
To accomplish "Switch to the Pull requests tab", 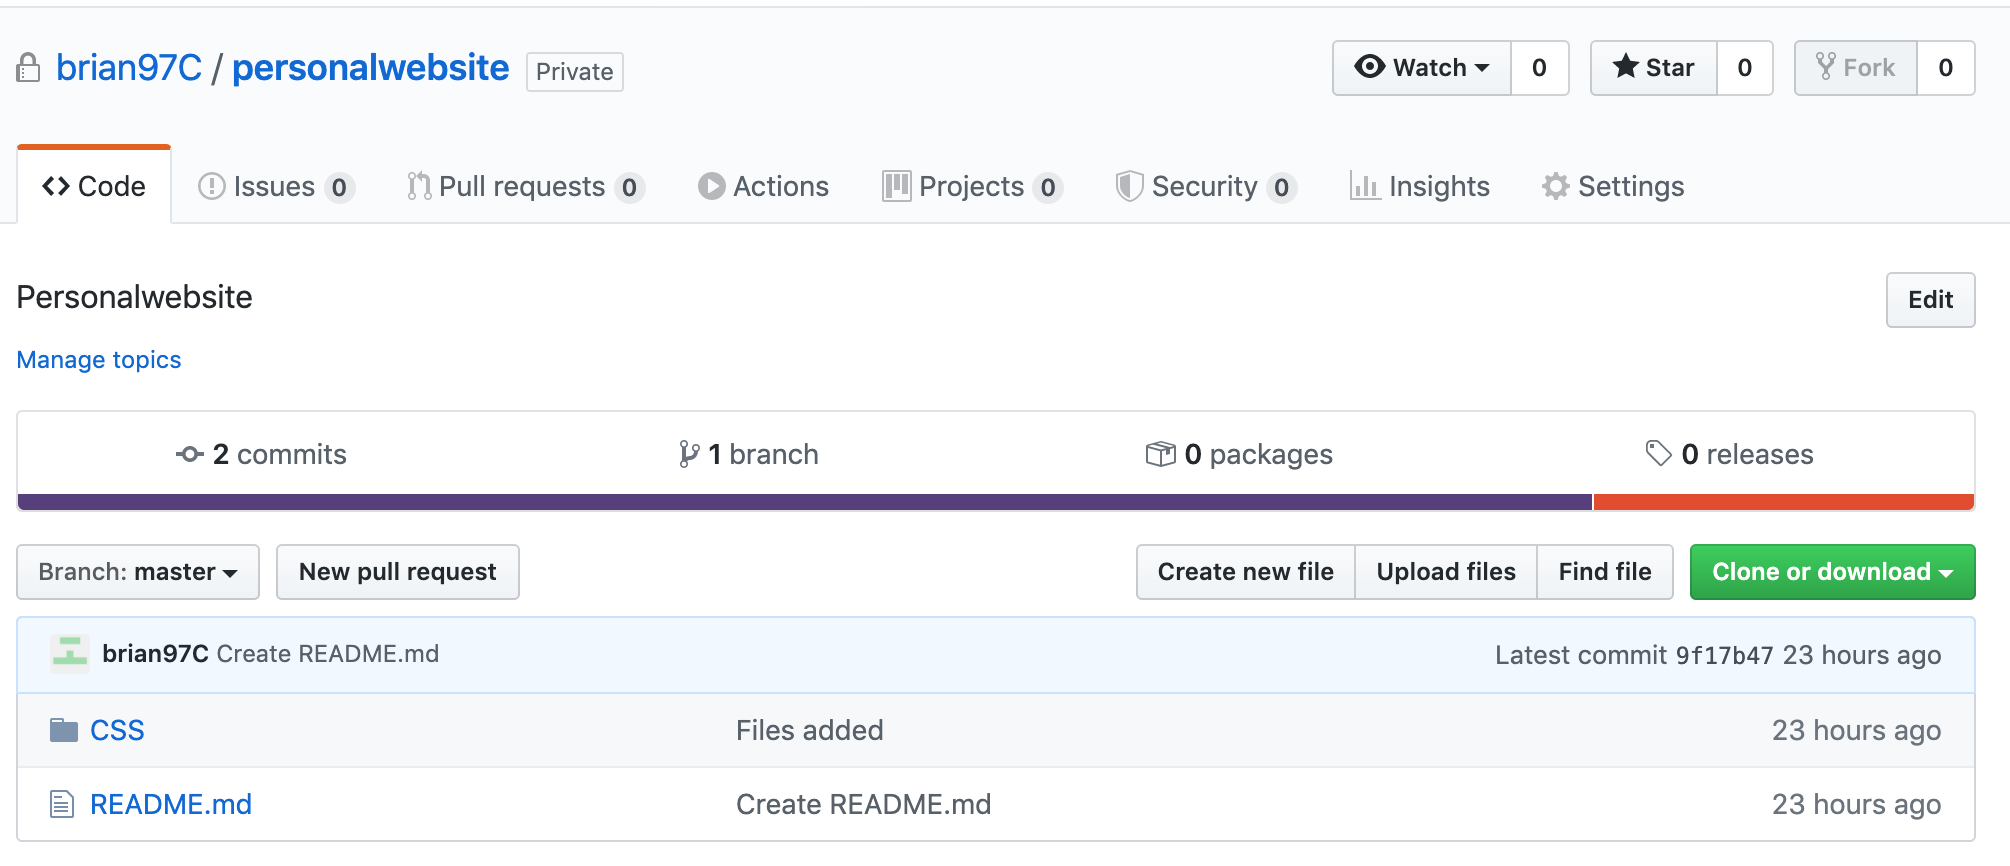I will pos(525,186).
